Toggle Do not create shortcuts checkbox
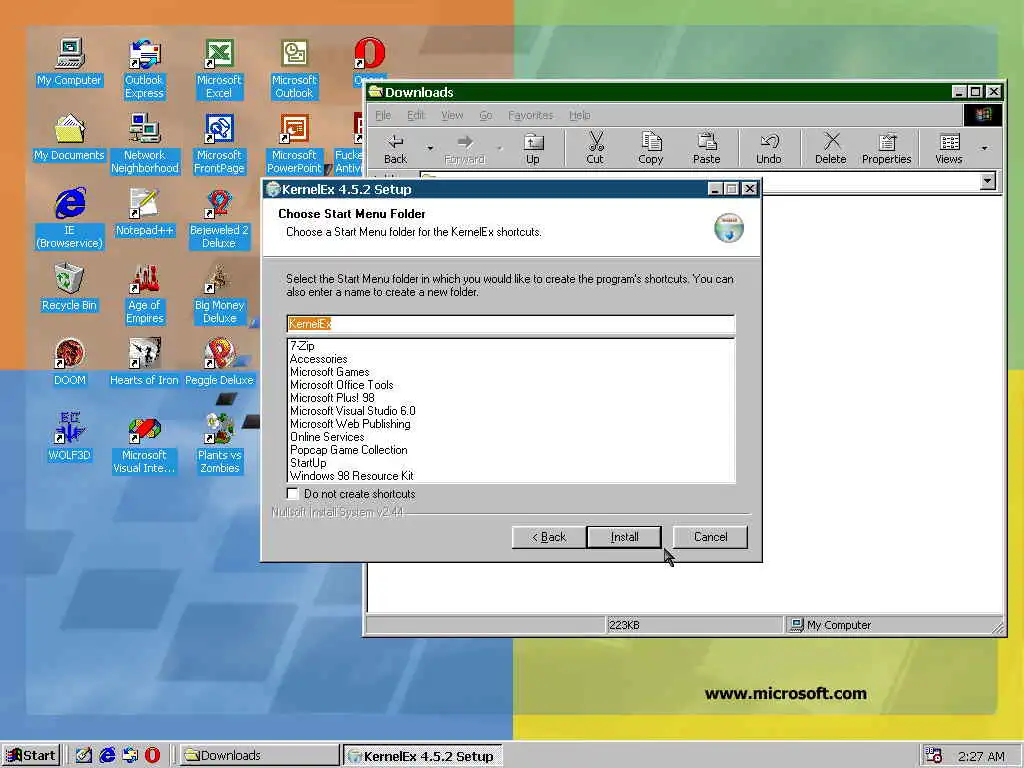 (293, 494)
